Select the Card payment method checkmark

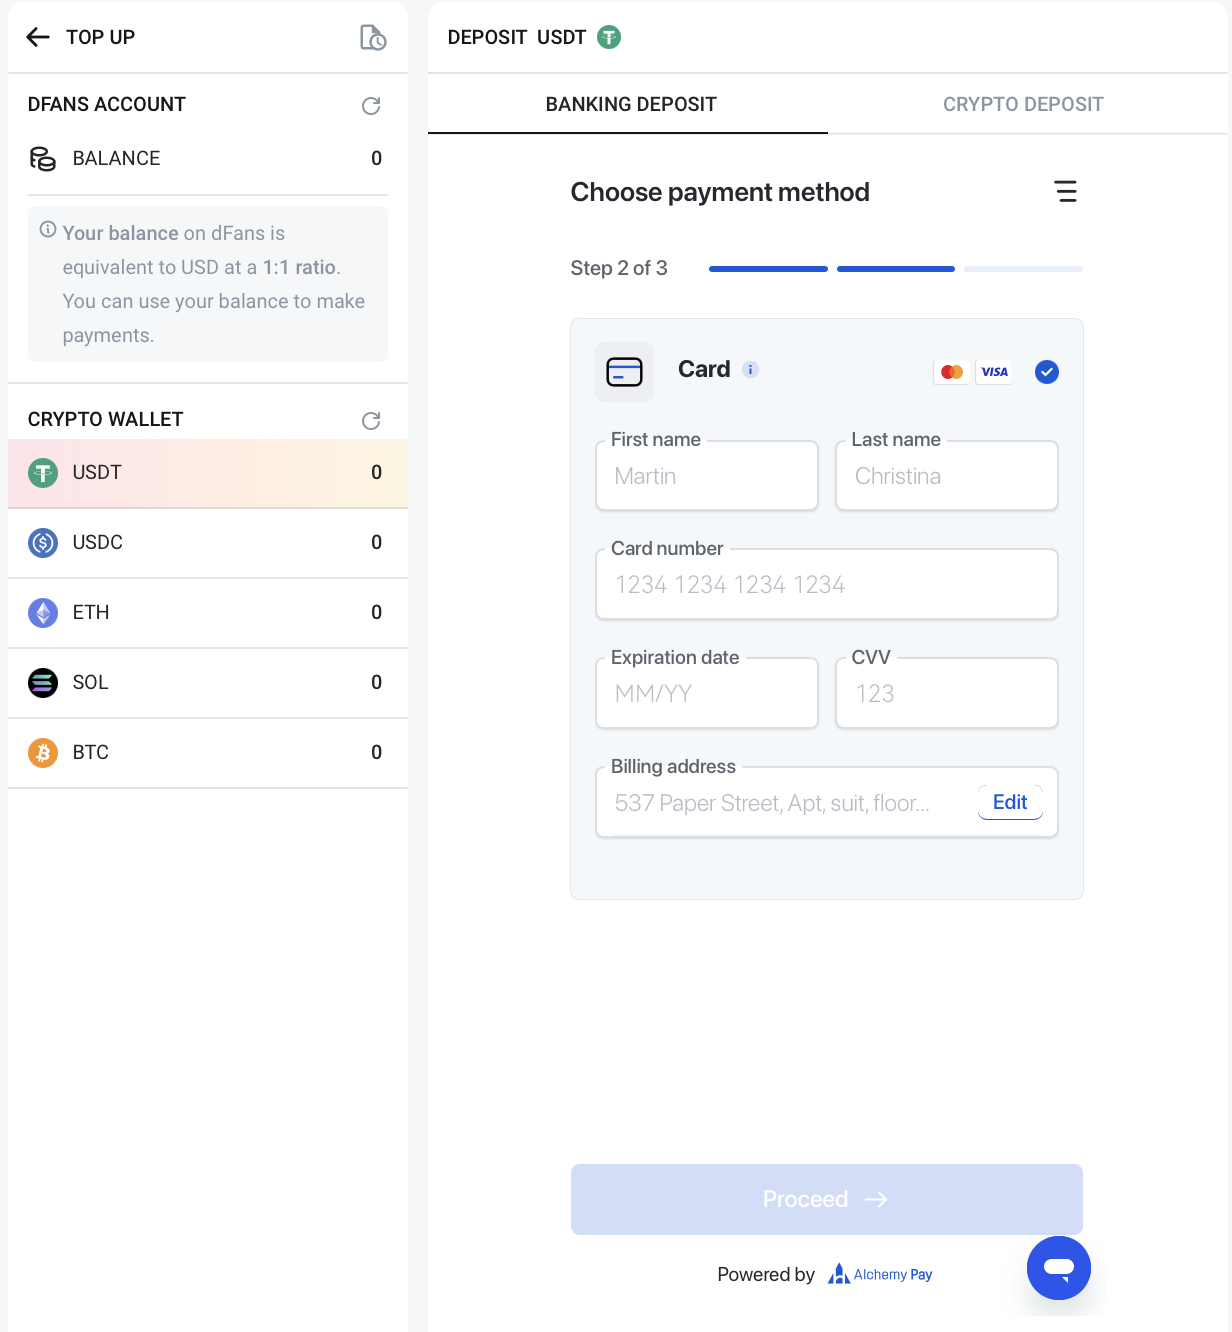point(1047,372)
